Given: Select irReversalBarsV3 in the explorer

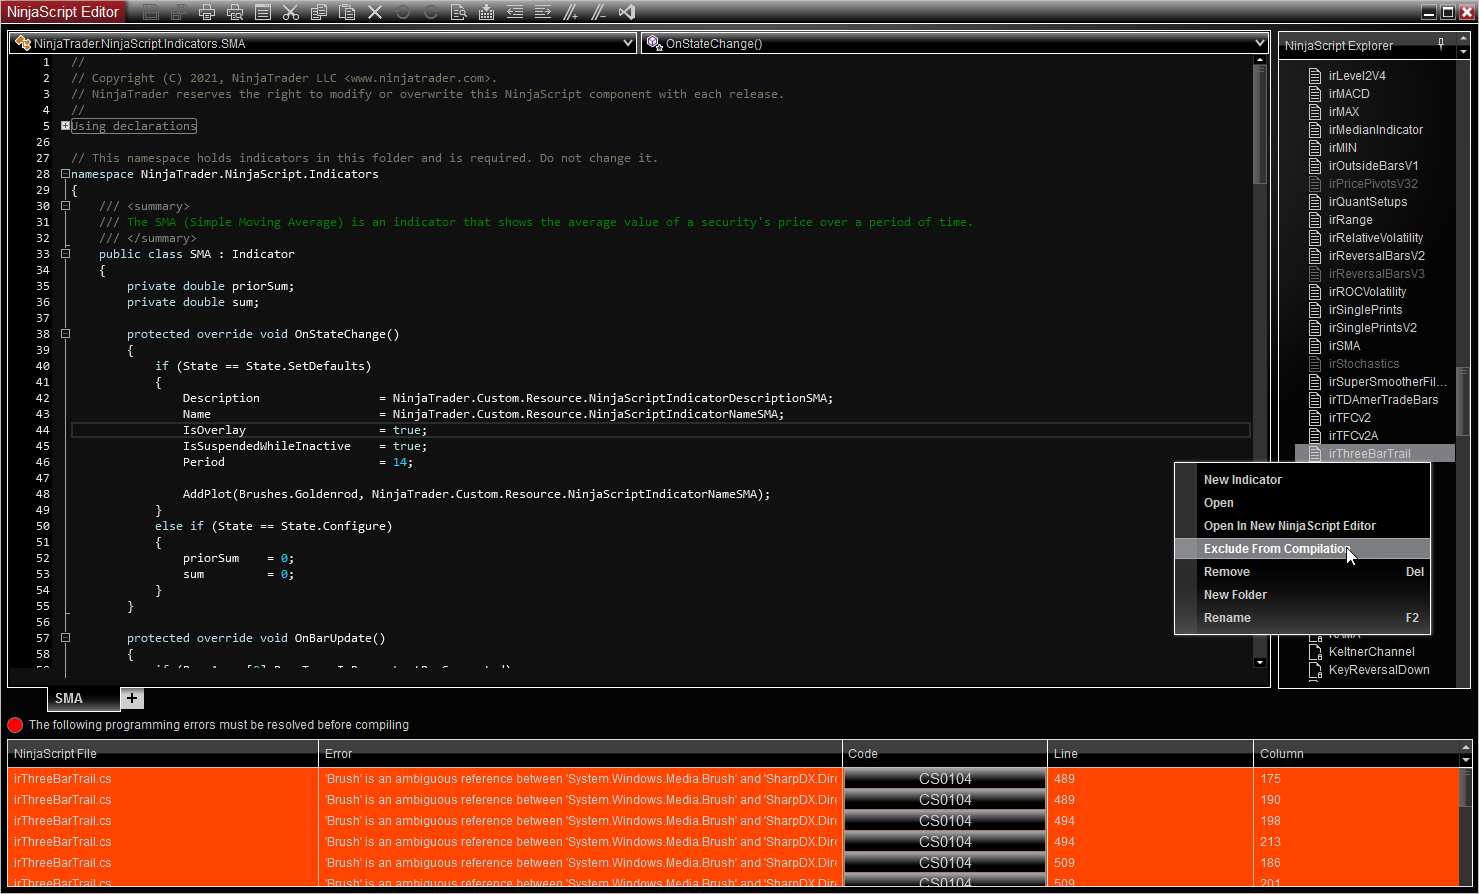Looking at the screenshot, I should (x=1376, y=274).
